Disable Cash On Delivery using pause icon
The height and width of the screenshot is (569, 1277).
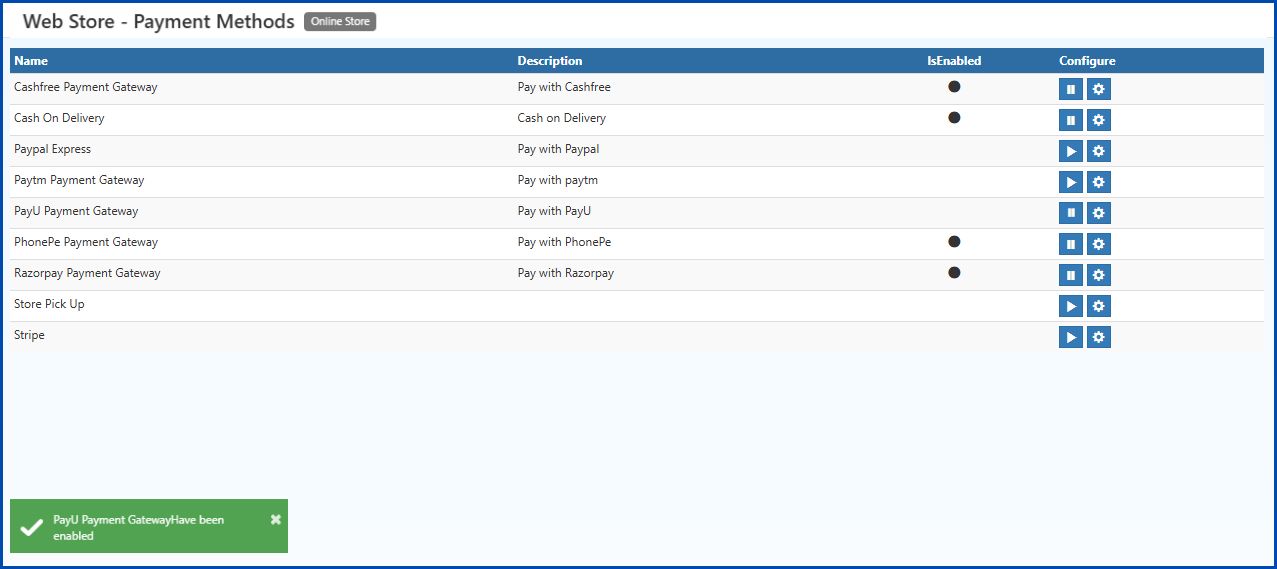[x=1070, y=120]
